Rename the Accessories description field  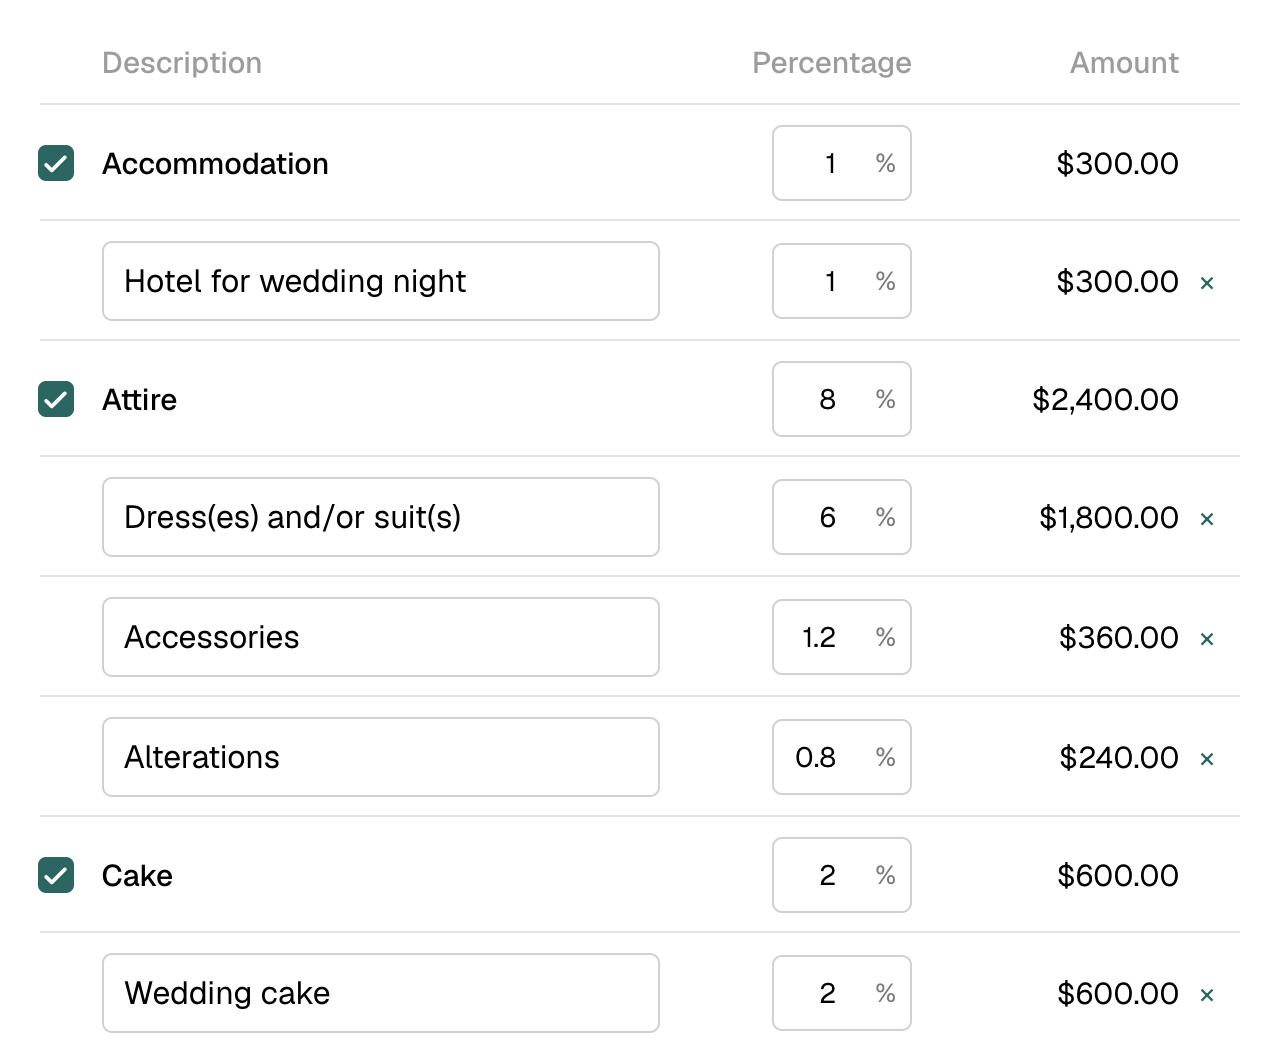click(x=381, y=637)
